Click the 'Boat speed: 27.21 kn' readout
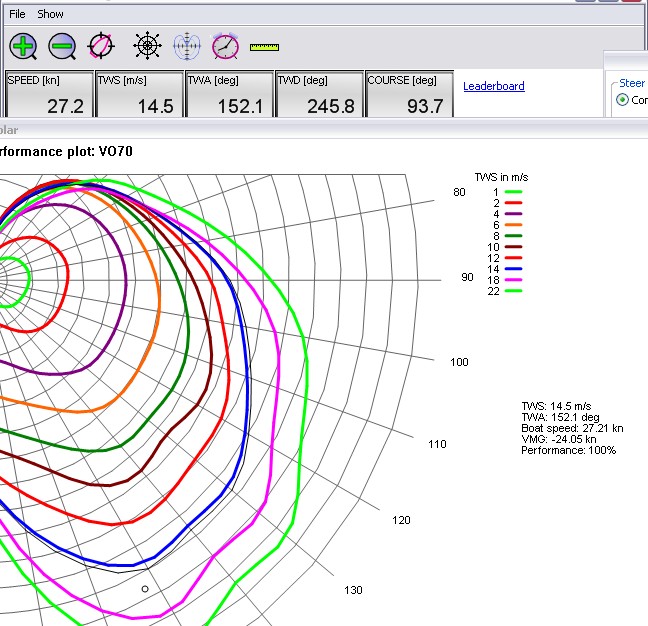 [x=572, y=428]
